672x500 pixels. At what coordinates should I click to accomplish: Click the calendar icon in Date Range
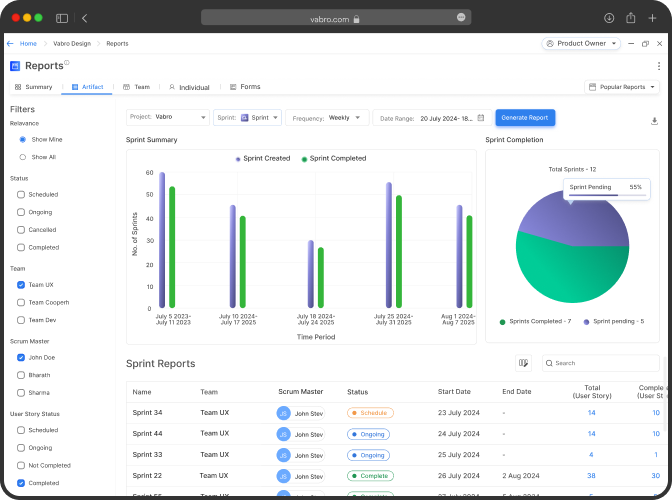(x=481, y=118)
